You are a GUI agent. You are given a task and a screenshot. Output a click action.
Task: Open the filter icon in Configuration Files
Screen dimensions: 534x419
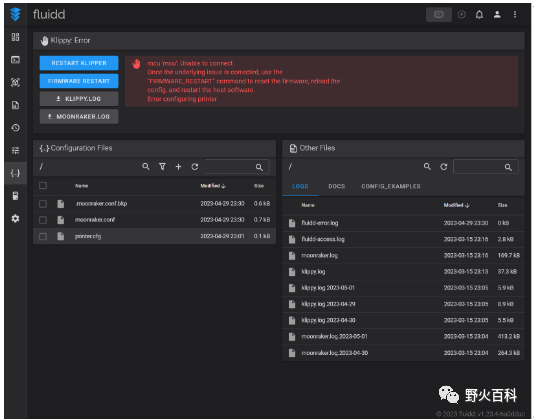pos(162,167)
